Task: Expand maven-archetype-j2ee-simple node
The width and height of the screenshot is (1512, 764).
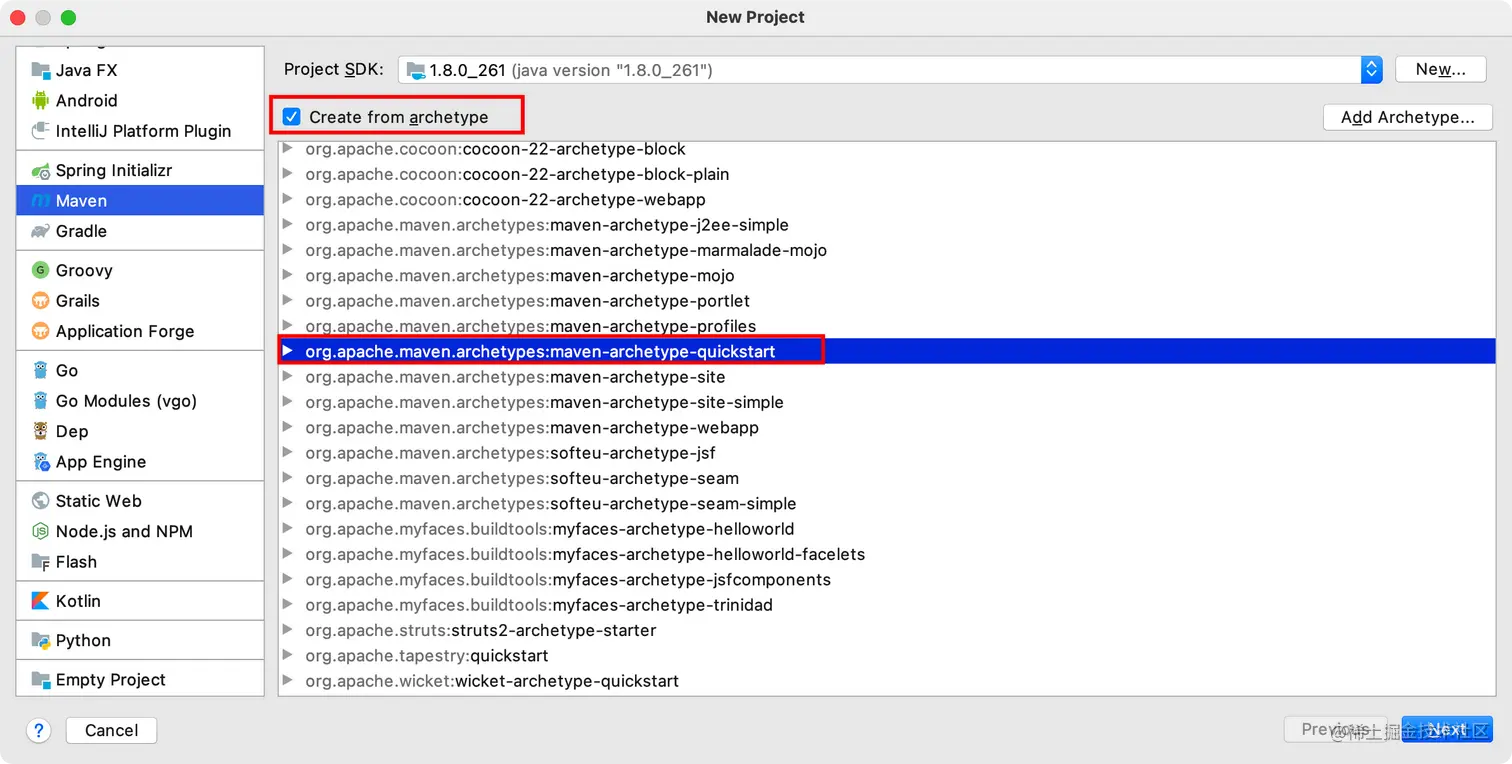Action: (288, 225)
